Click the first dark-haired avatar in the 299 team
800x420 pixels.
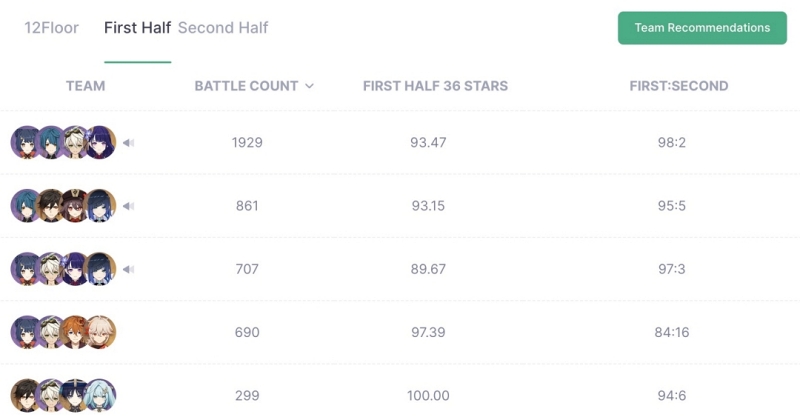click(26, 396)
